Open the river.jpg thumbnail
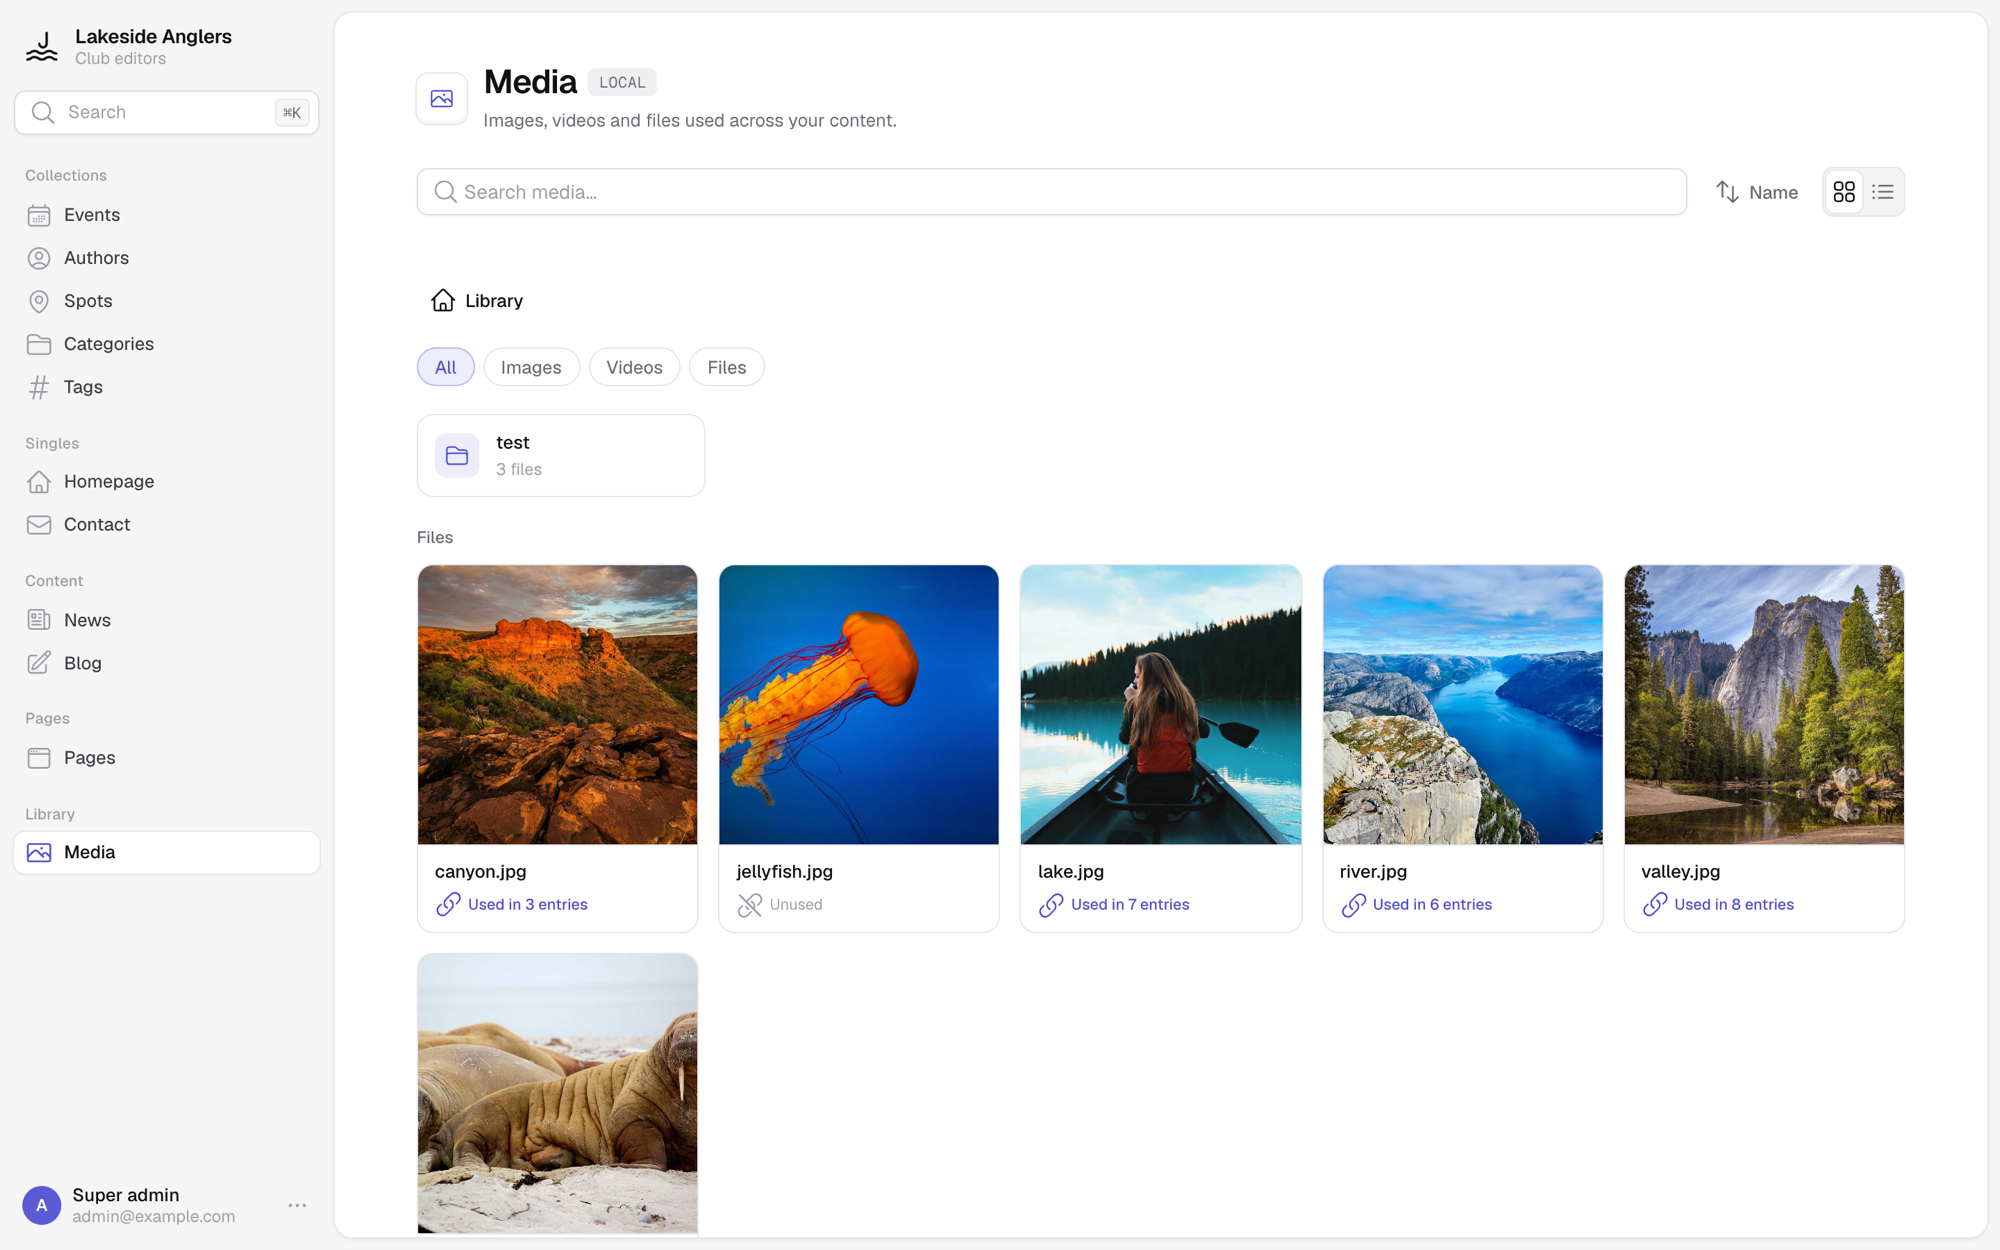This screenshot has width=2000, height=1250. 1463,705
